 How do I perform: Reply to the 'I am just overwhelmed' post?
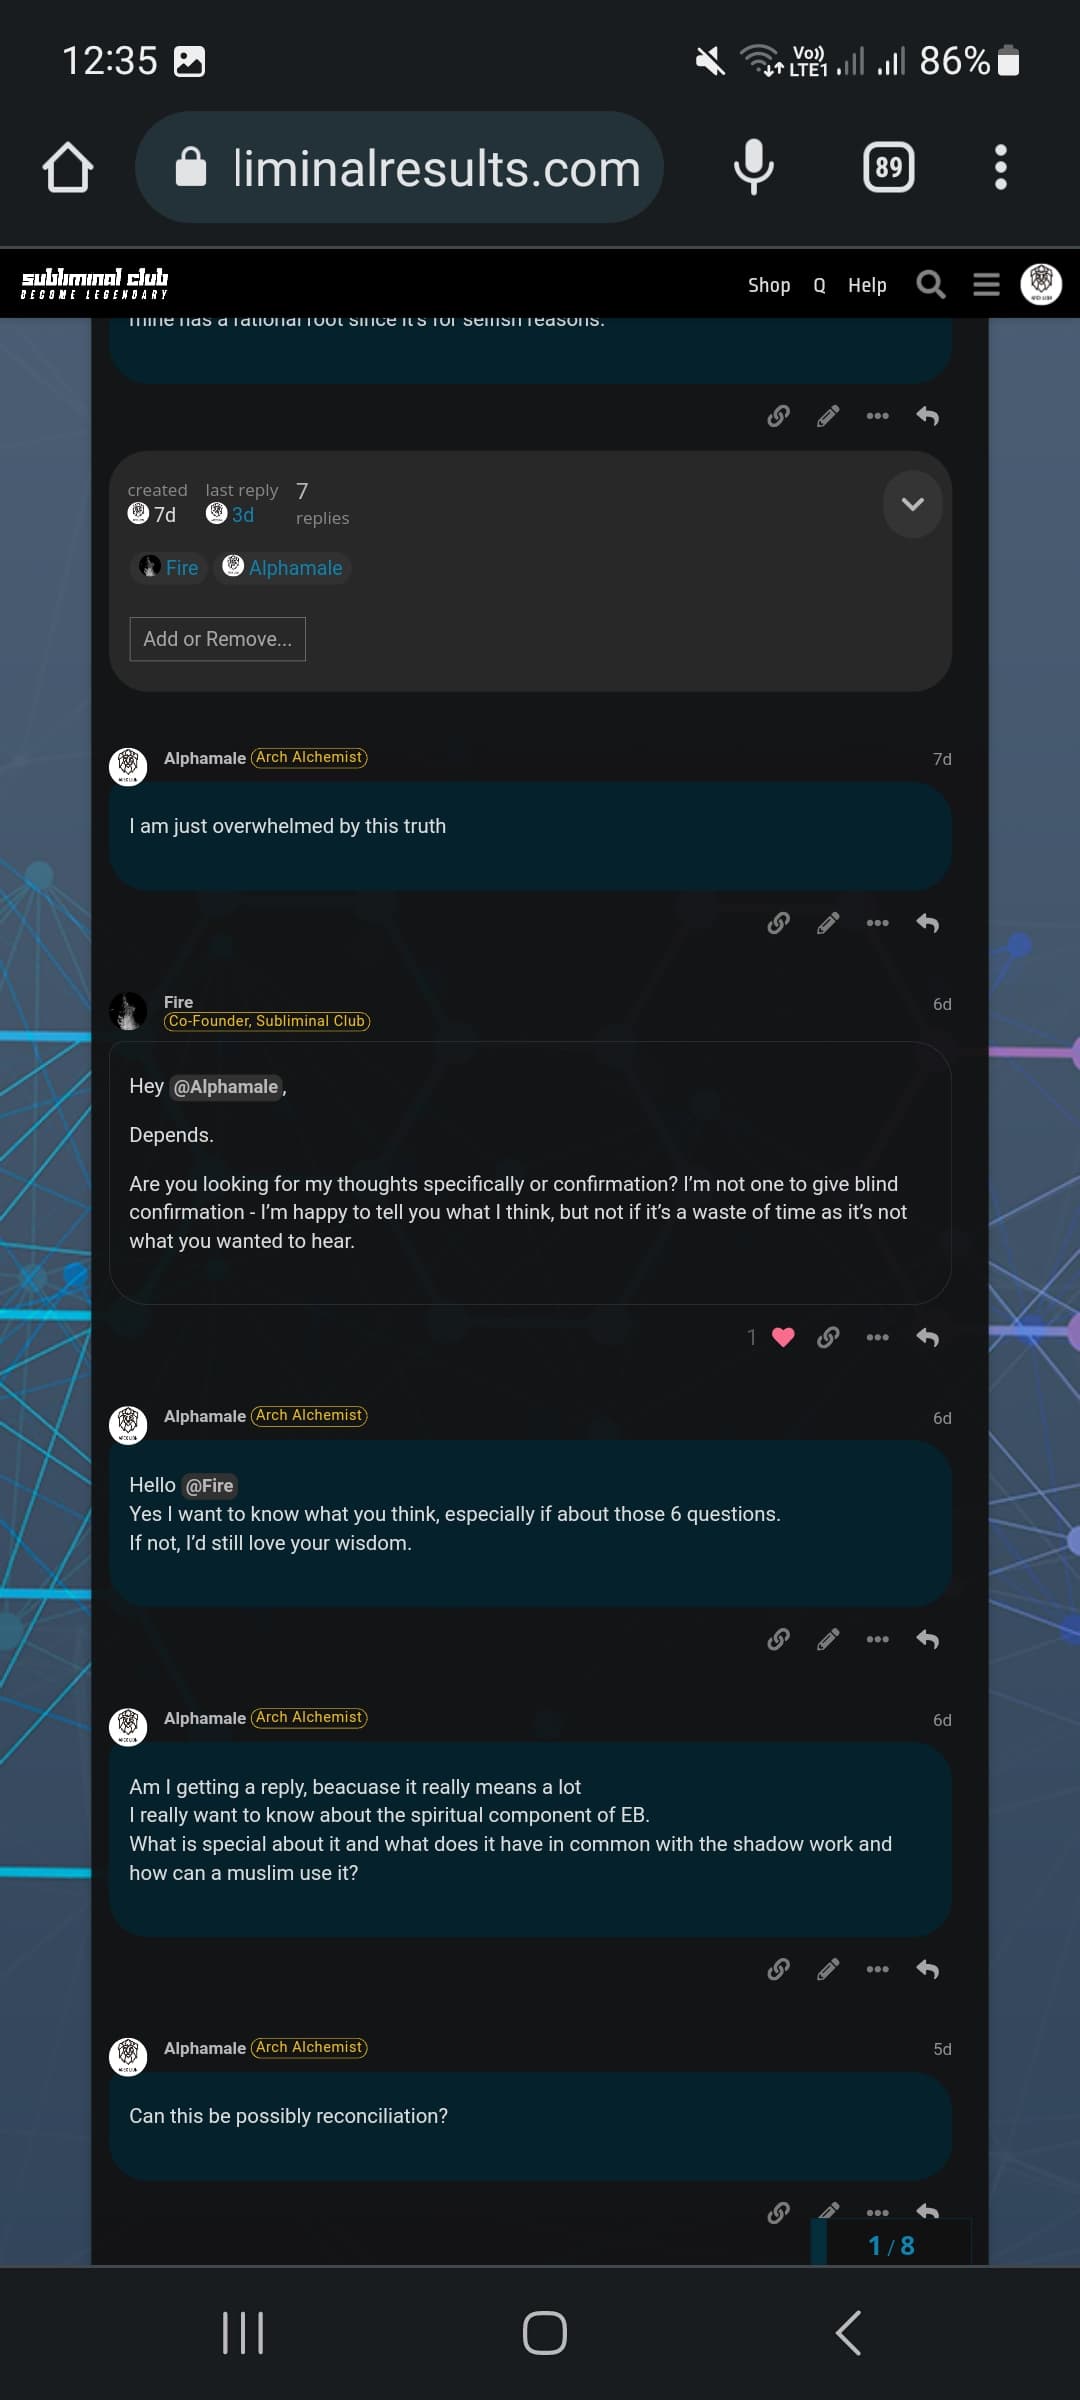(x=928, y=923)
